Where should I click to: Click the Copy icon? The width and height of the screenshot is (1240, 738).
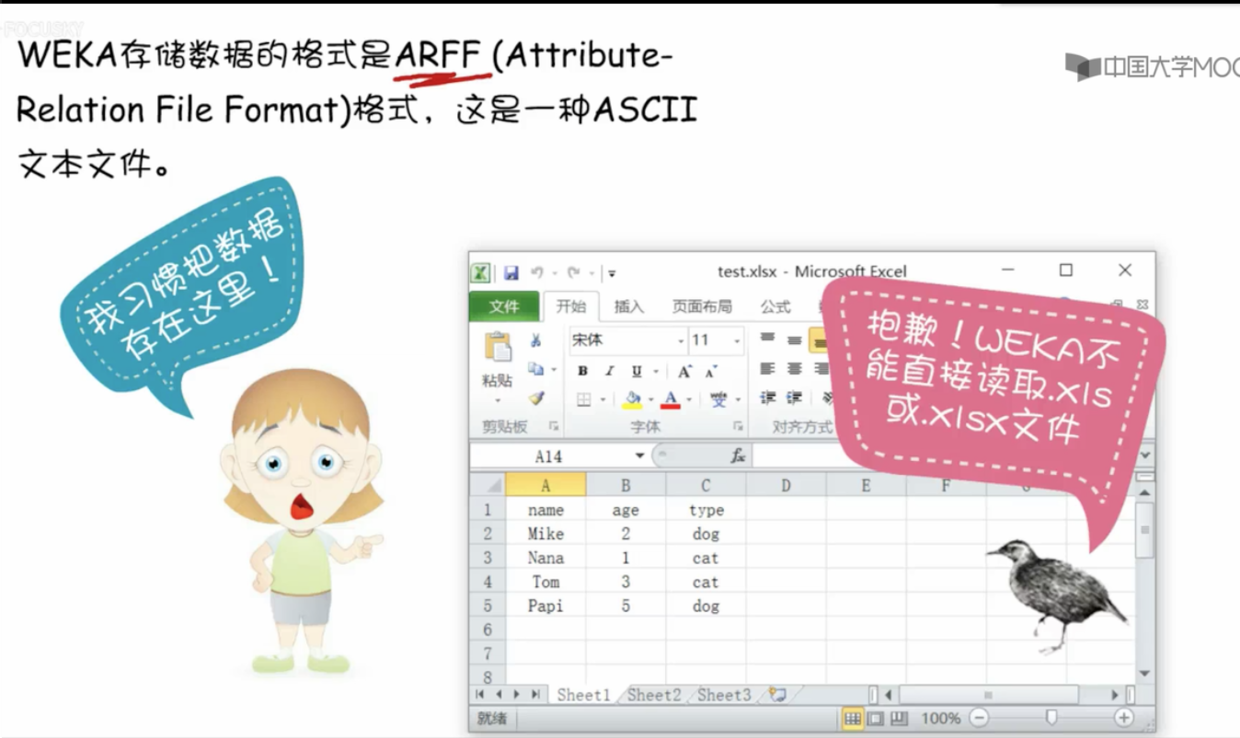click(x=536, y=369)
